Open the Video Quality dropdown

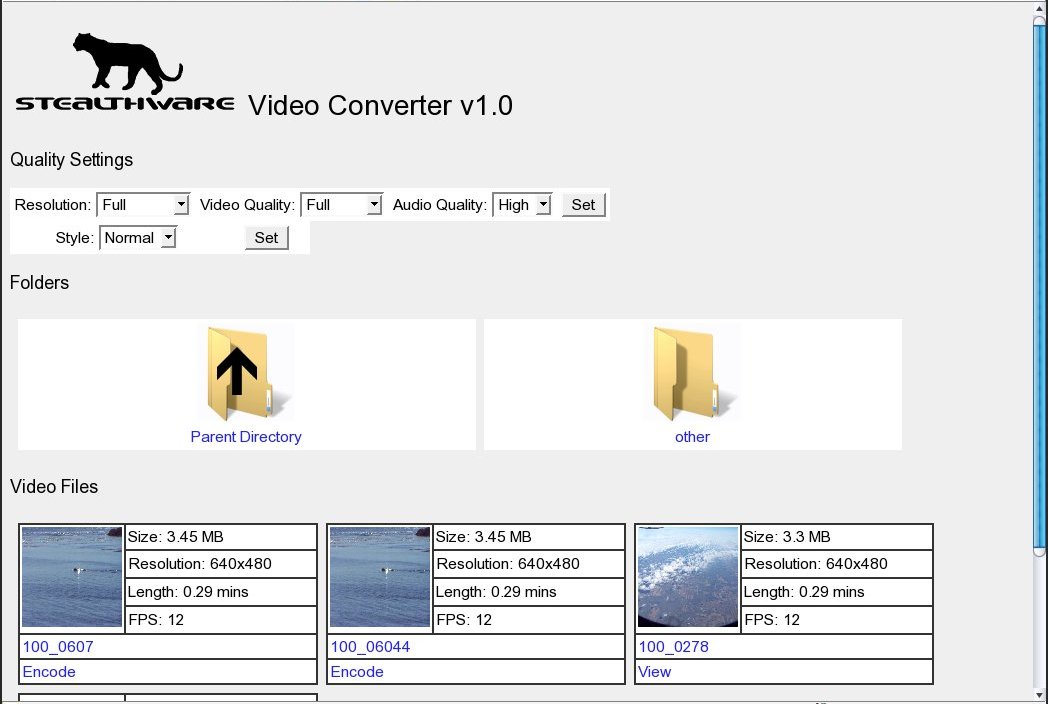coord(342,204)
